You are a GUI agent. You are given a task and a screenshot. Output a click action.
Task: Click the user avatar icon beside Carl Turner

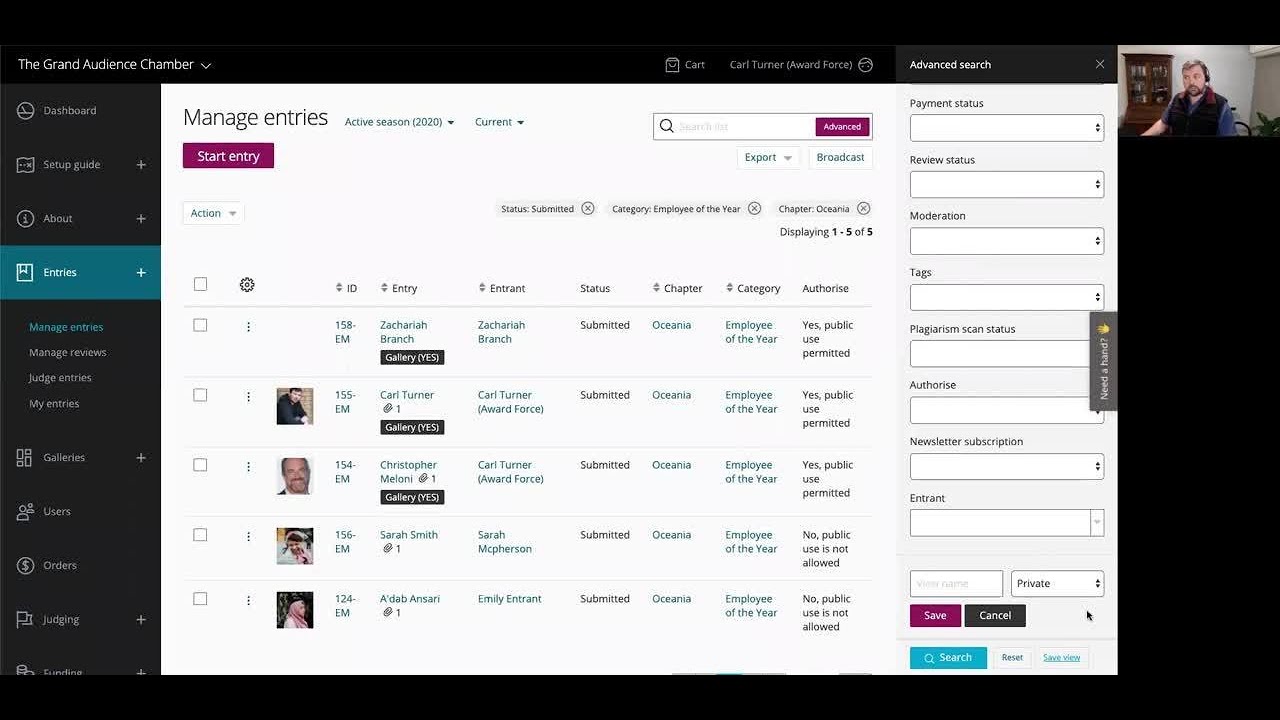(x=866, y=65)
